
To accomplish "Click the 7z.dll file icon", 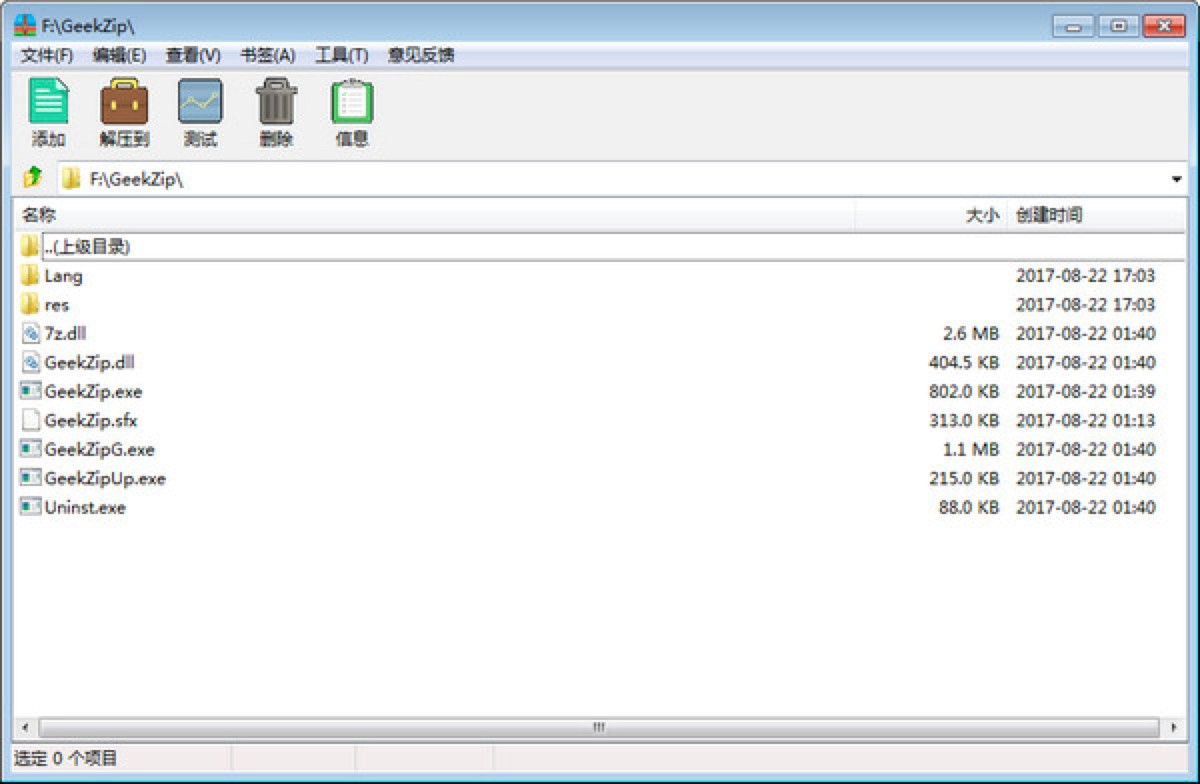I will click(x=30, y=333).
